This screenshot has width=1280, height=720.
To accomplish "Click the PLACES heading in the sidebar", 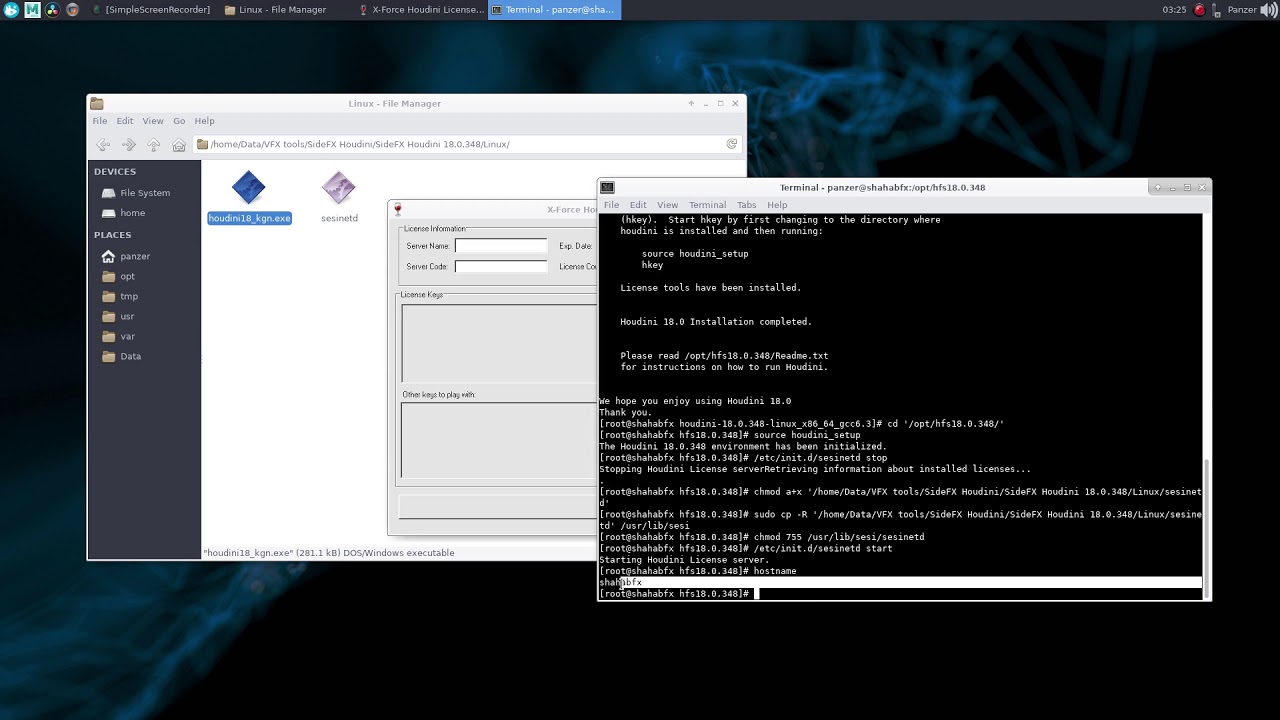I will pyautogui.click(x=113, y=235).
